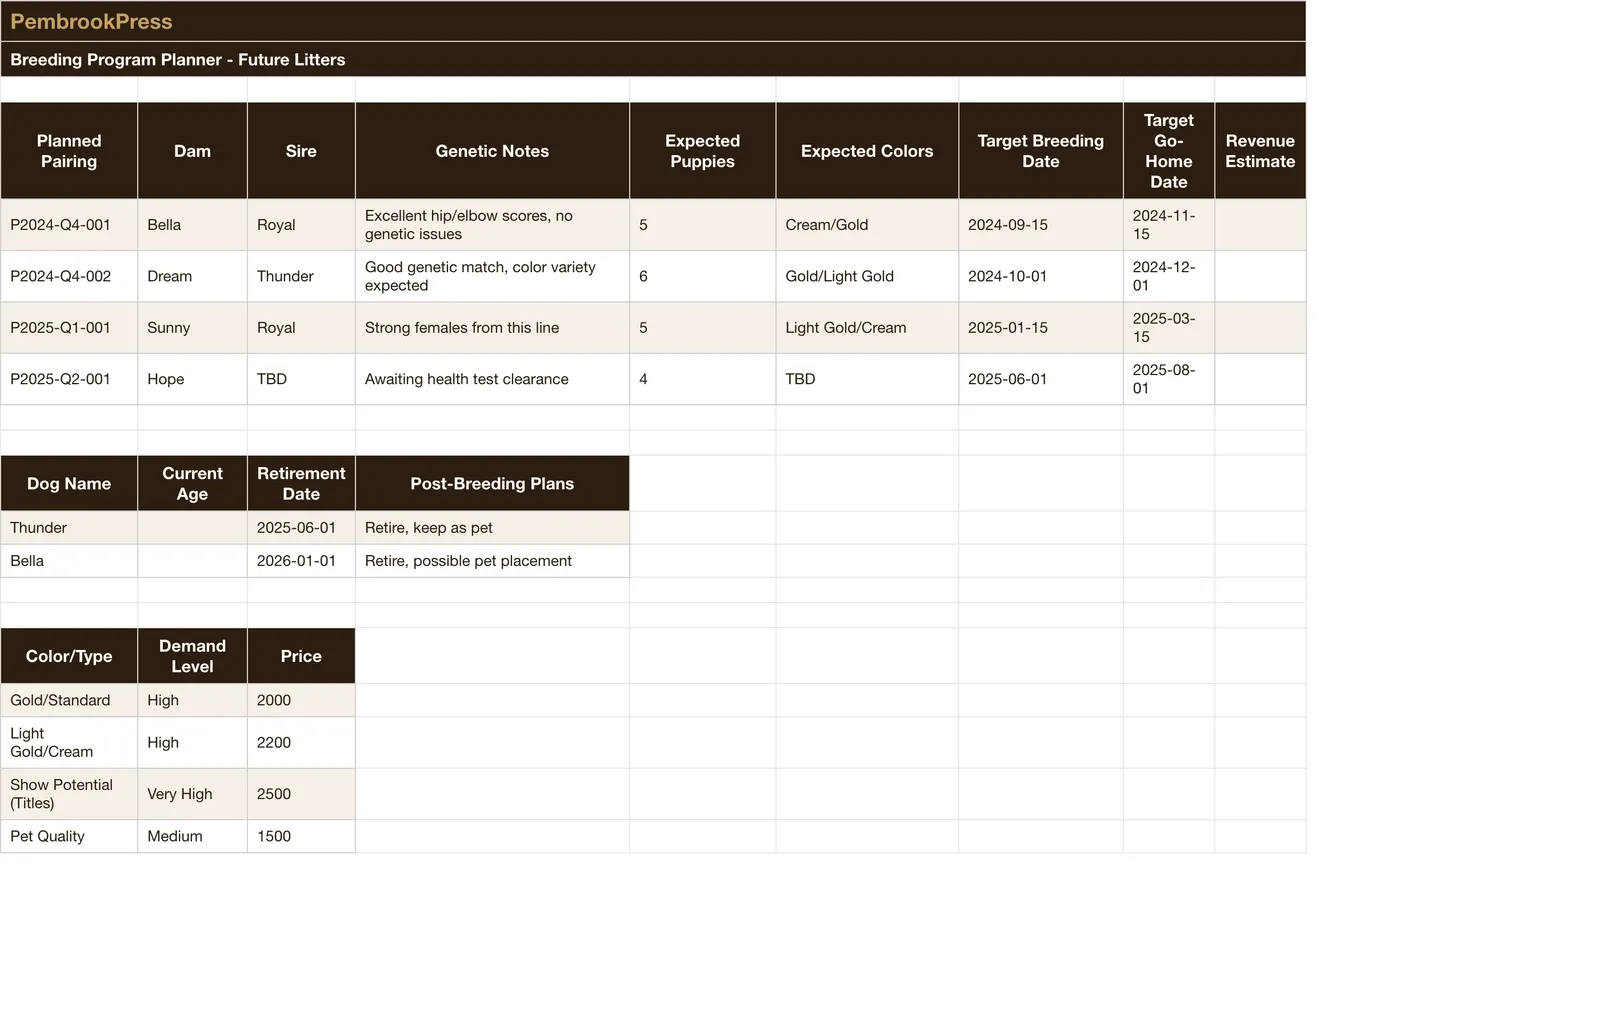Select go-home date 2024-11-15
The image size is (1600, 1029).
tap(1168, 225)
